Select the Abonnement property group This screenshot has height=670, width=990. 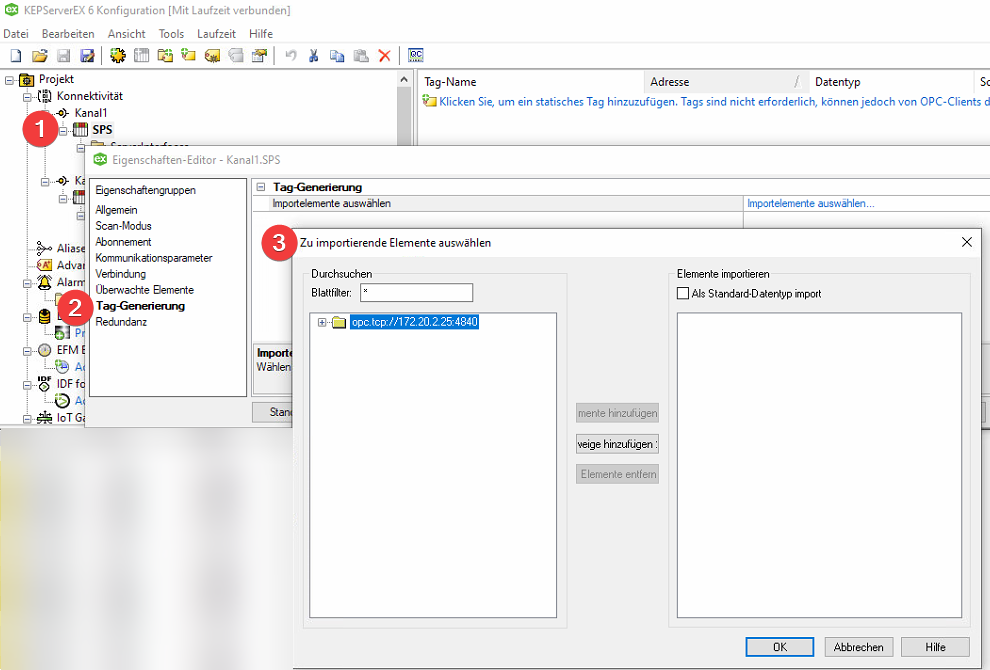(123, 242)
